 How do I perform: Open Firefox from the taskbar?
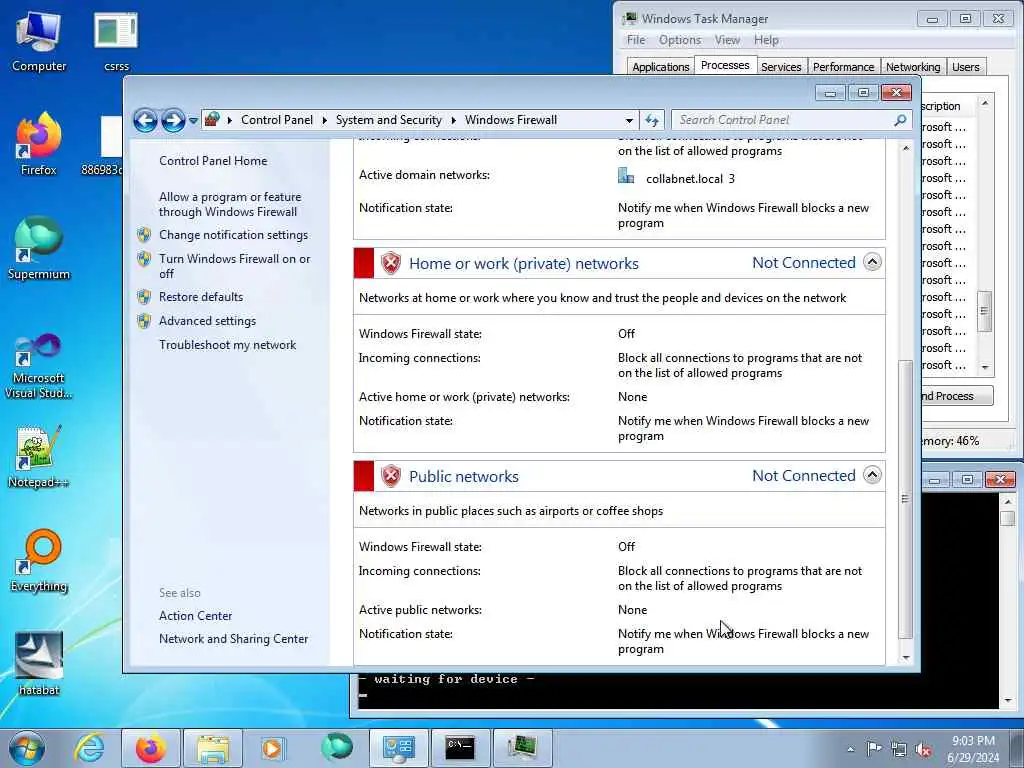(150, 748)
